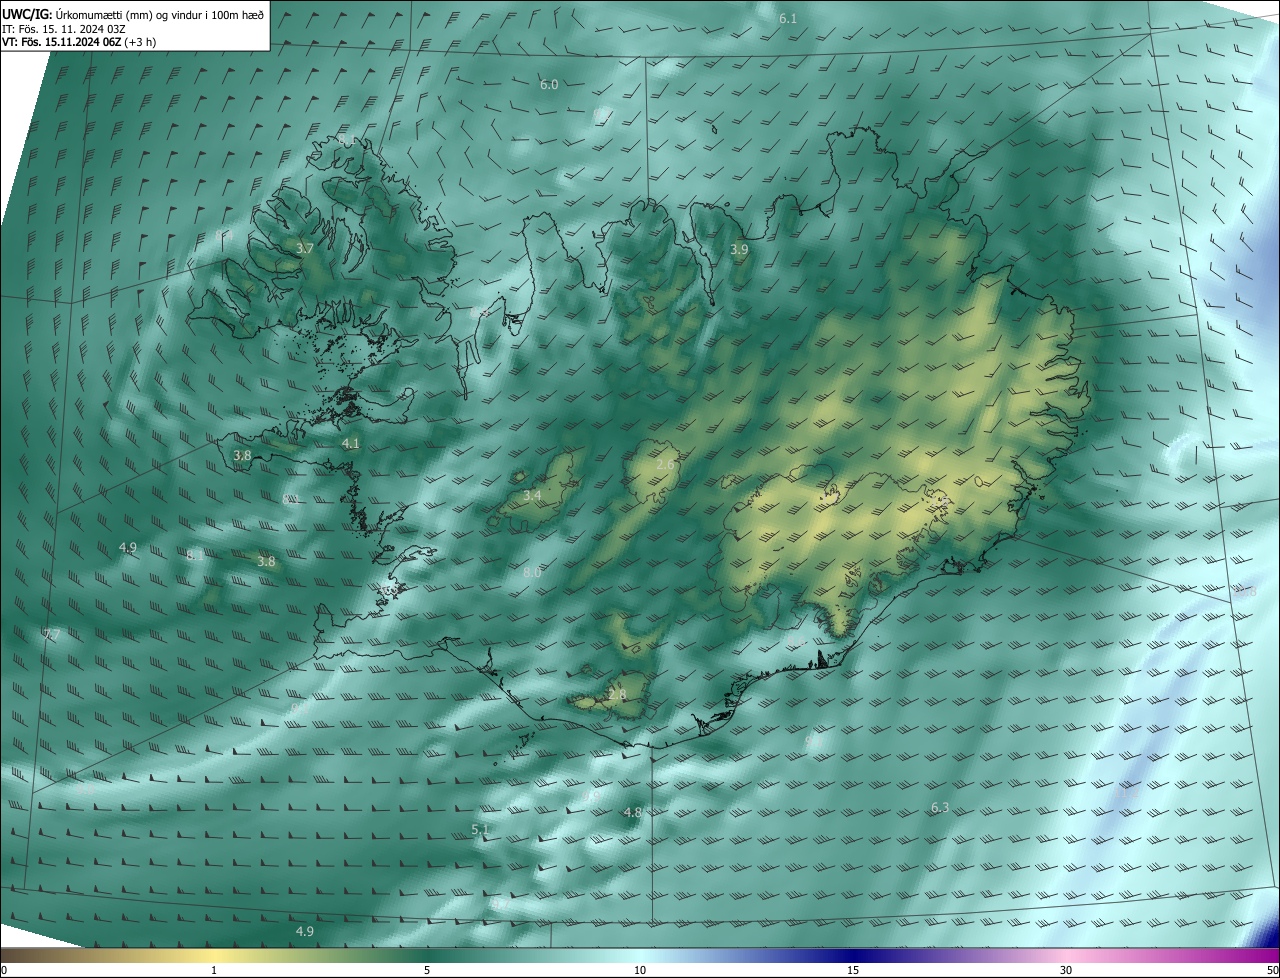
Task: Click the 4.8 value label over ocean
Action: 632,813
